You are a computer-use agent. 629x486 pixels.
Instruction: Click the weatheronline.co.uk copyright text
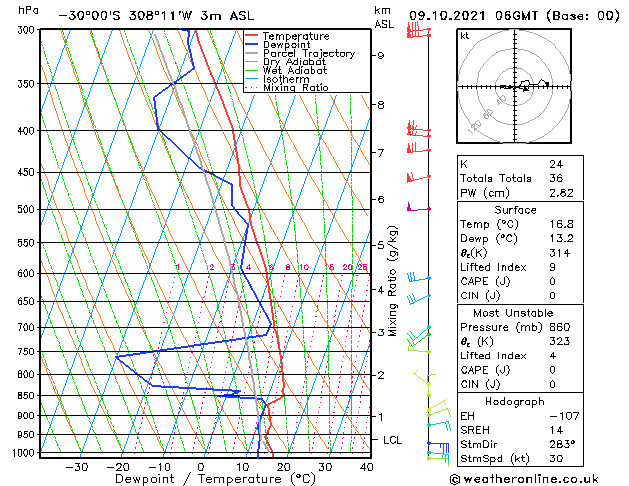(x=524, y=479)
